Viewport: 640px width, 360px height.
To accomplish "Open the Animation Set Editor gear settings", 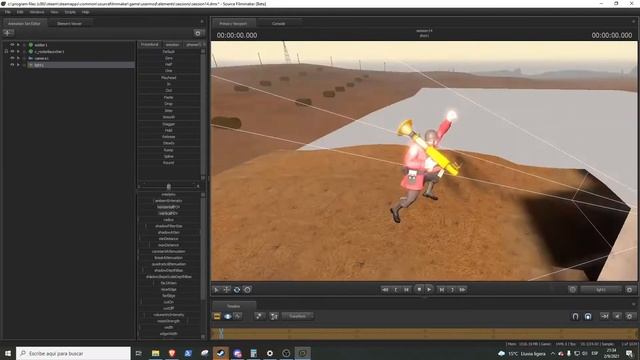I will click(198, 33).
